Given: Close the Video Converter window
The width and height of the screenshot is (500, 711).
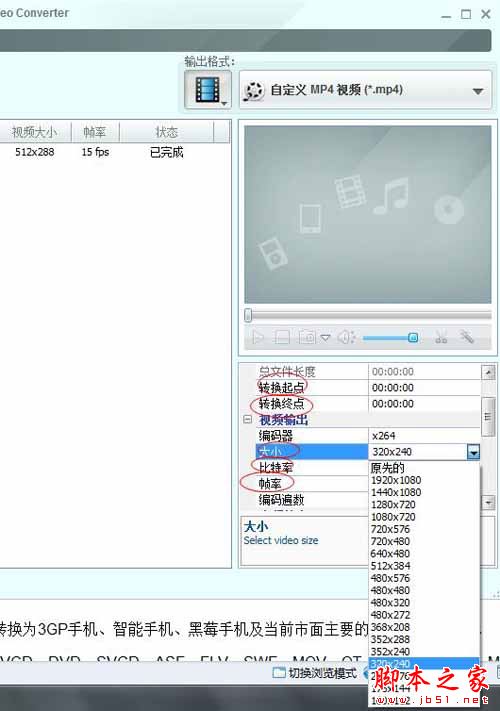Looking at the screenshot, I should pyautogui.click(x=486, y=15).
